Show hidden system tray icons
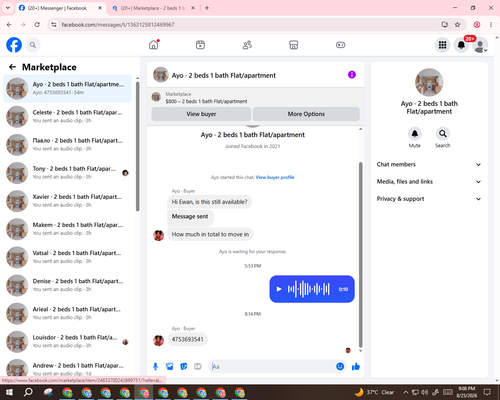This screenshot has height=400, width=500. [x=406, y=392]
